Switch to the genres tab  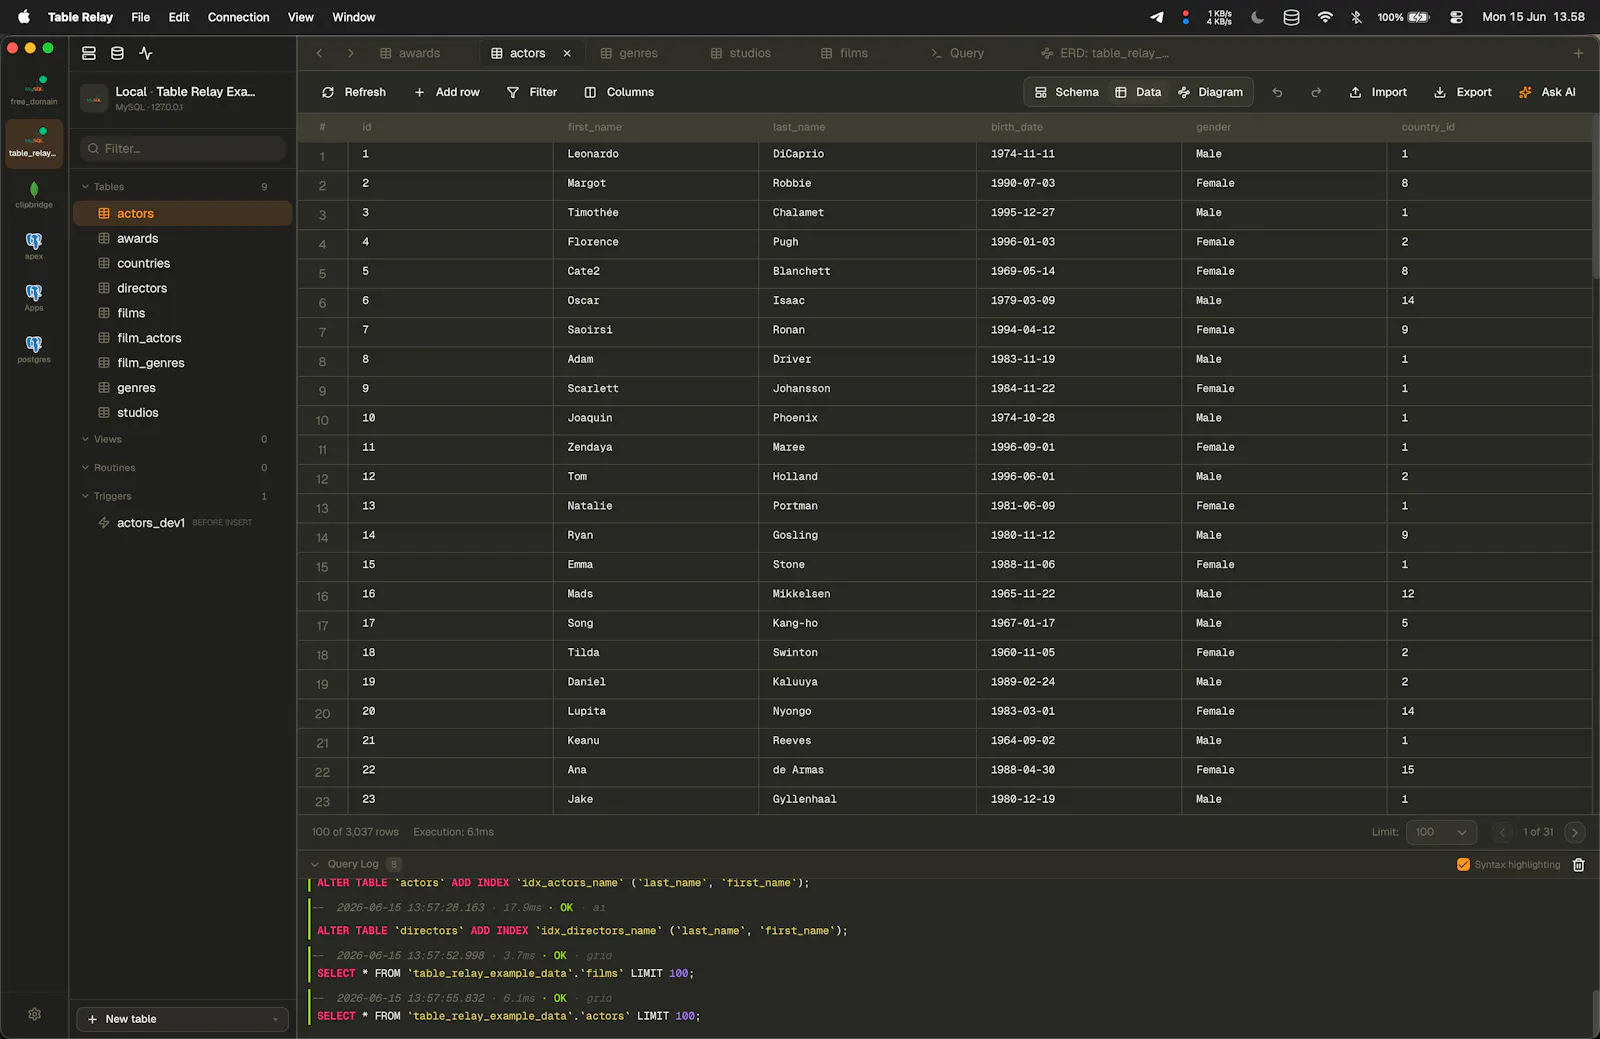tap(629, 53)
